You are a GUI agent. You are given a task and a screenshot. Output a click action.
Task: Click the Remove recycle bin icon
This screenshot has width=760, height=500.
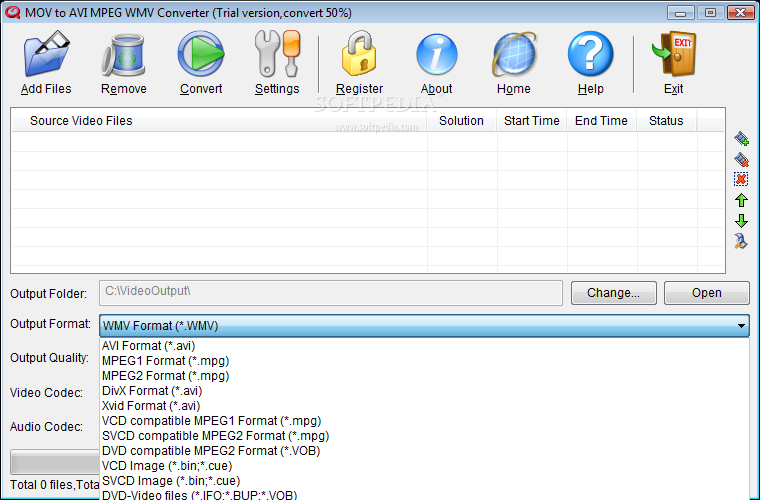click(x=124, y=55)
